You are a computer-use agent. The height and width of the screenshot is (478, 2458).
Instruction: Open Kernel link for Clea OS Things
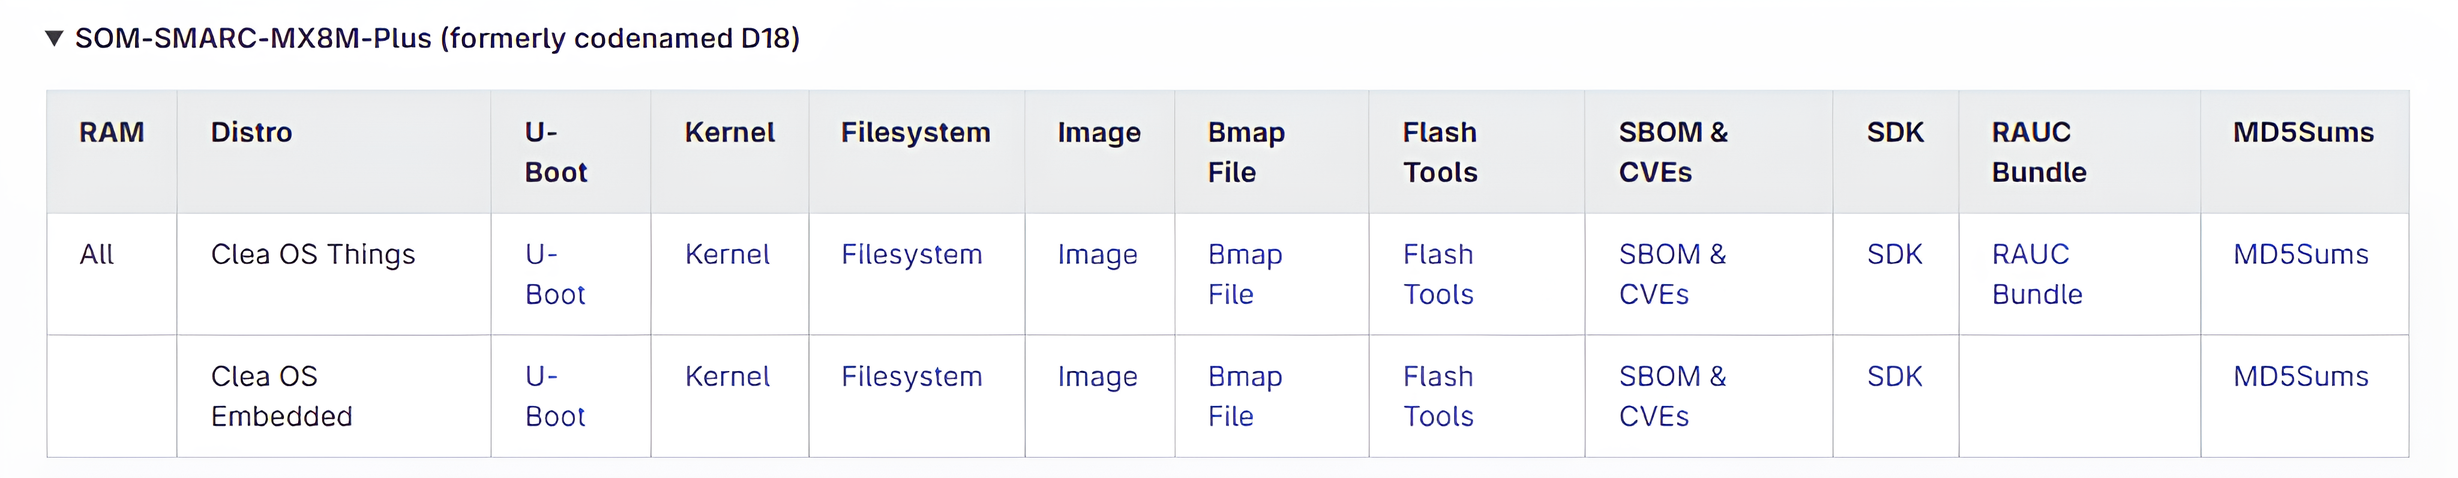(x=727, y=255)
